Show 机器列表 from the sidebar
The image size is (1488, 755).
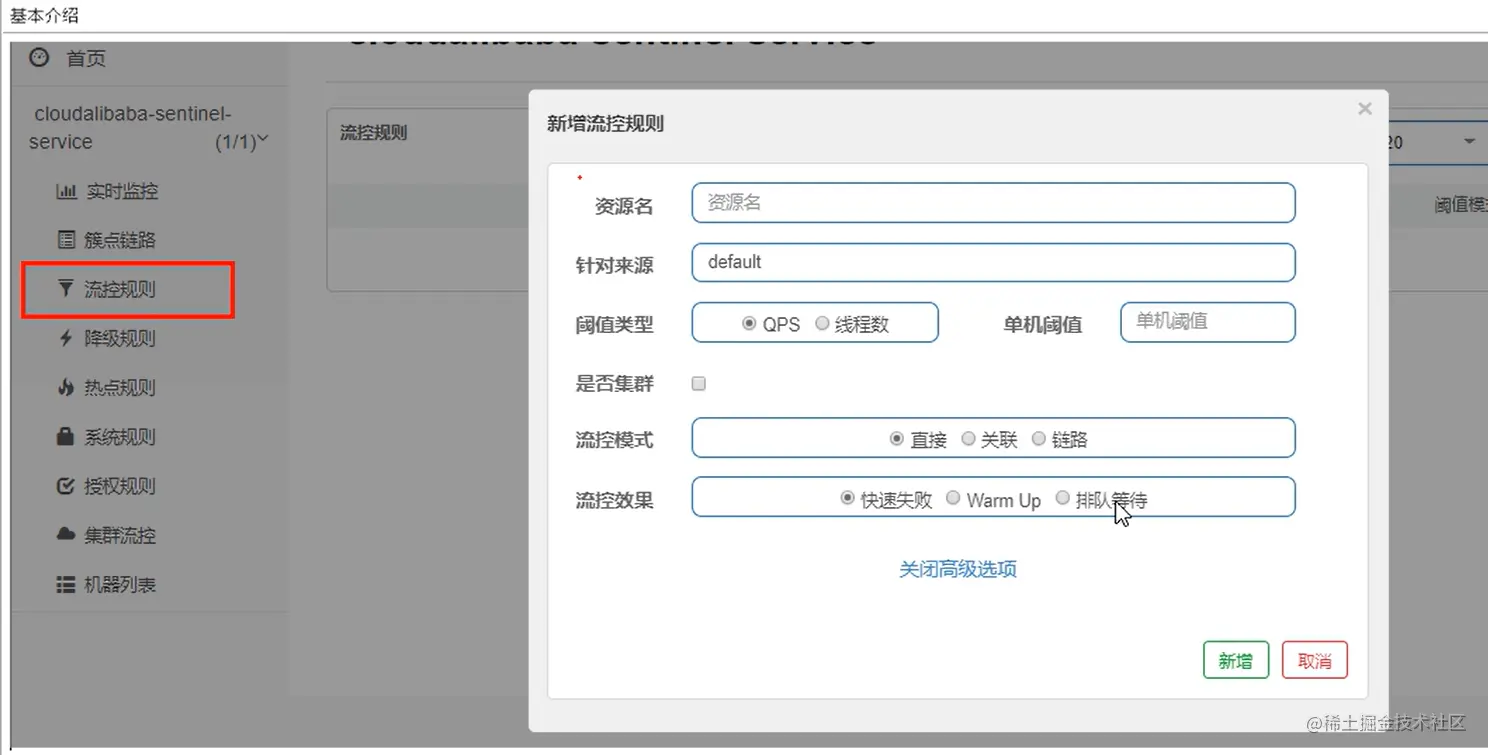coord(120,584)
